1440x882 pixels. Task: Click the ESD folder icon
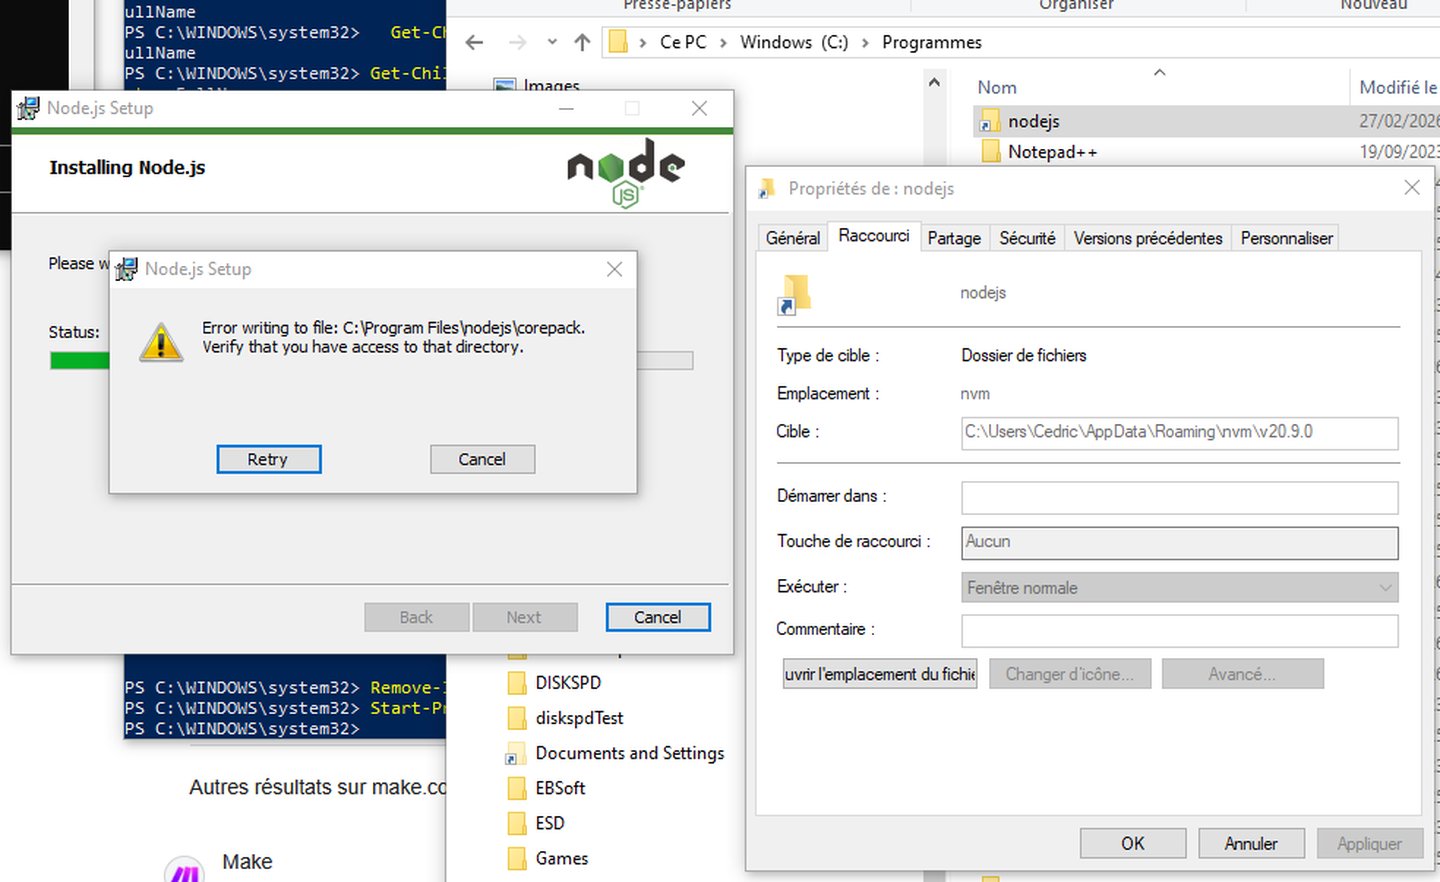[x=517, y=823]
